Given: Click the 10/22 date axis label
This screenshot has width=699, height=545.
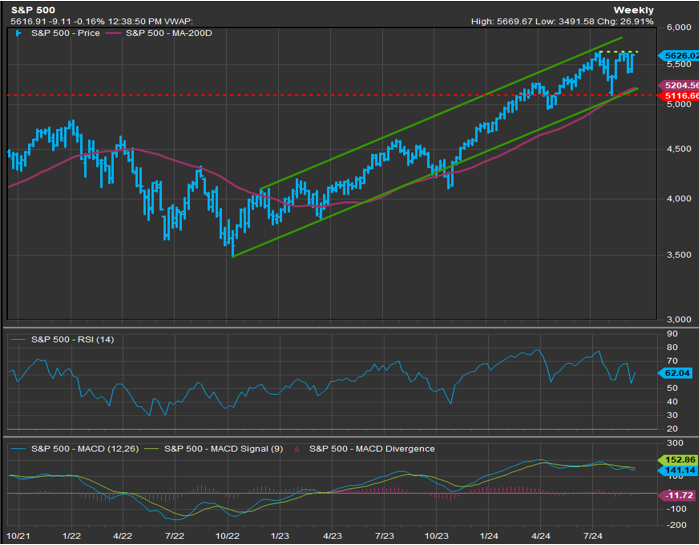Looking at the screenshot, I should click(x=227, y=536).
